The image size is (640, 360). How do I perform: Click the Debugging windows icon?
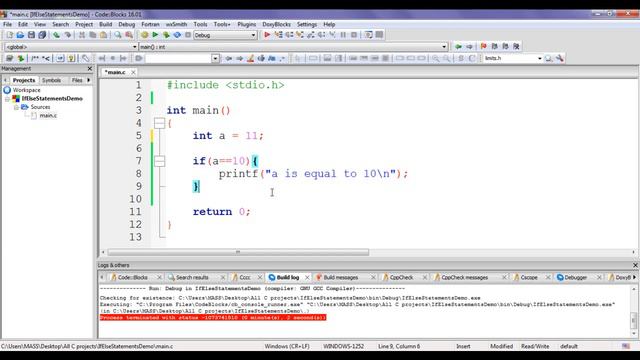[x=369, y=35]
